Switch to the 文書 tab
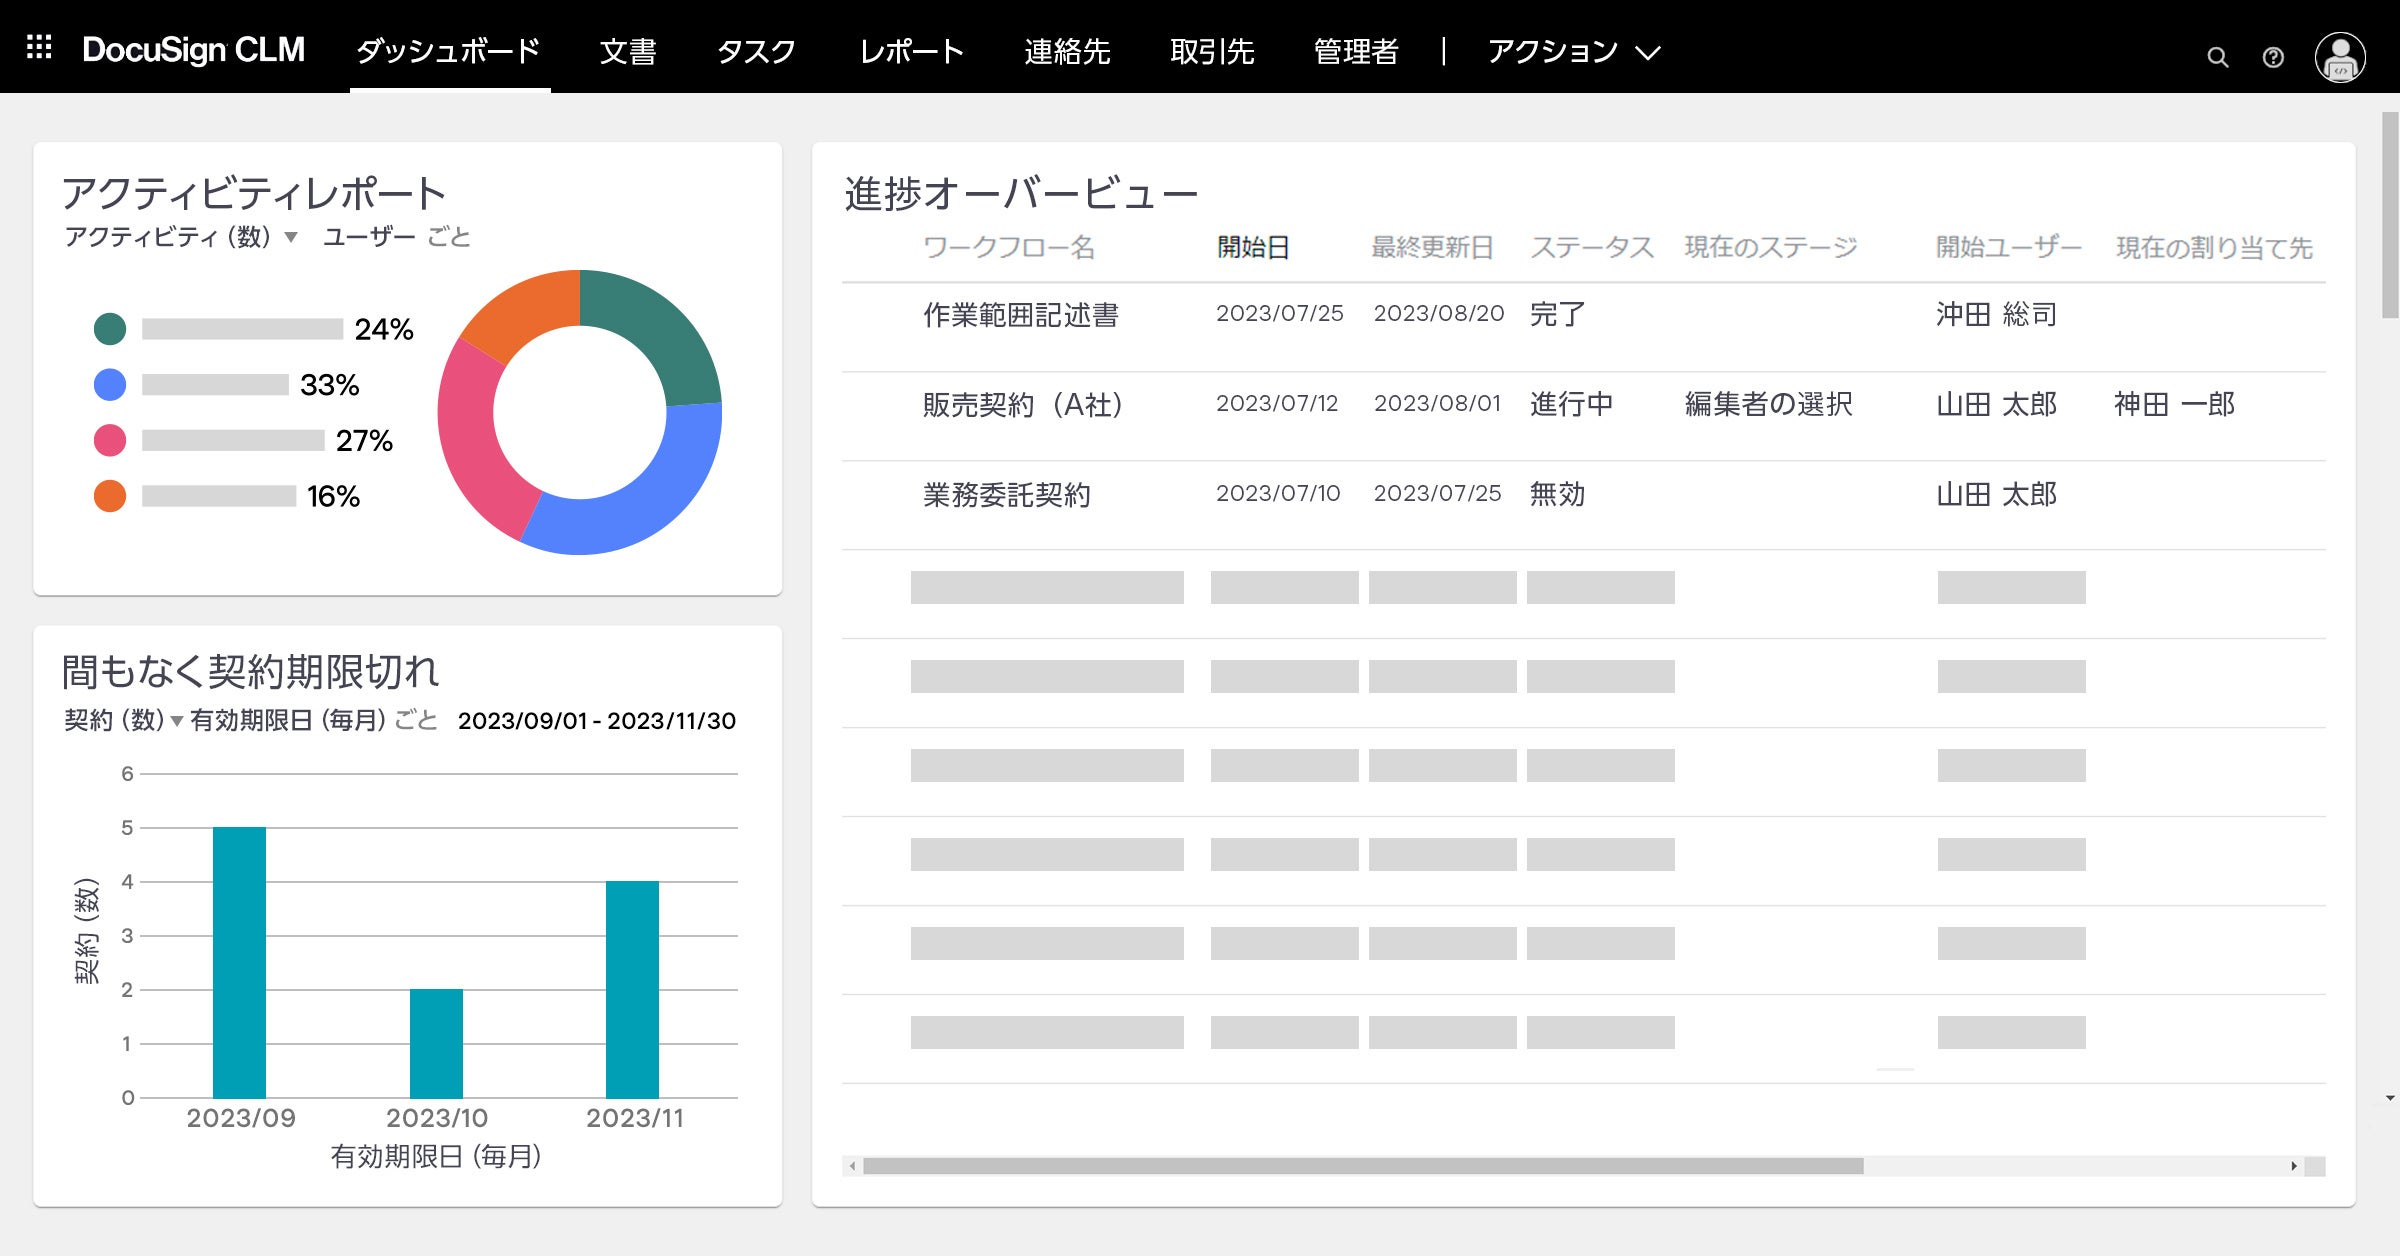Viewport: 2400px width, 1256px height. 628,53
